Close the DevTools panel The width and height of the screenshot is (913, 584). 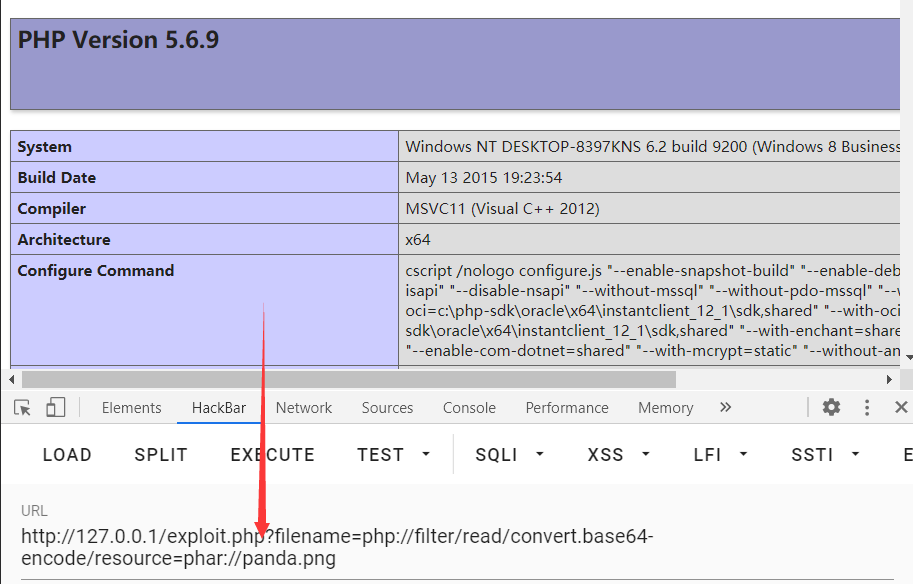[x=901, y=407]
